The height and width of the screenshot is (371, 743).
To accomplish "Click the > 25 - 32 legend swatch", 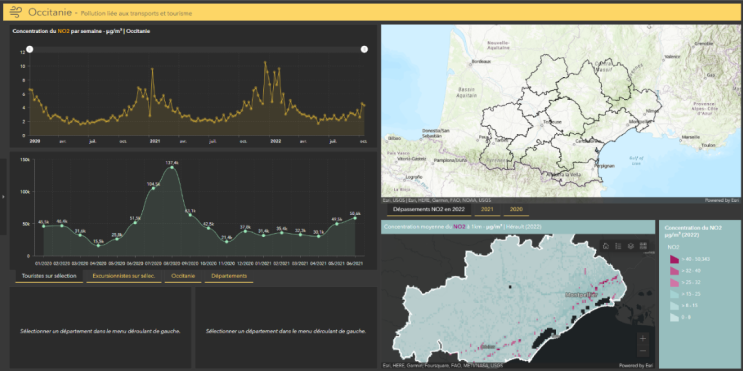I will coord(674,283).
